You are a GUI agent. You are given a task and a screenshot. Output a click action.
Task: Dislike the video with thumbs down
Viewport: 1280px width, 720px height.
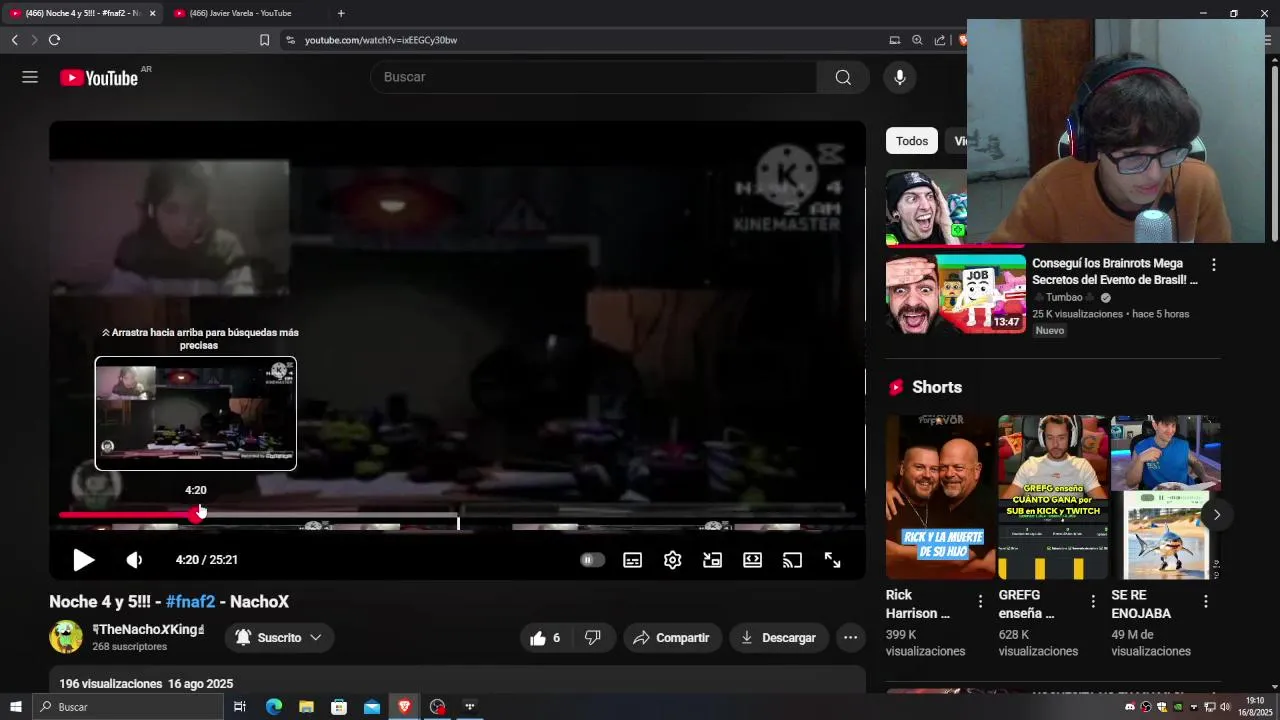(593, 638)
